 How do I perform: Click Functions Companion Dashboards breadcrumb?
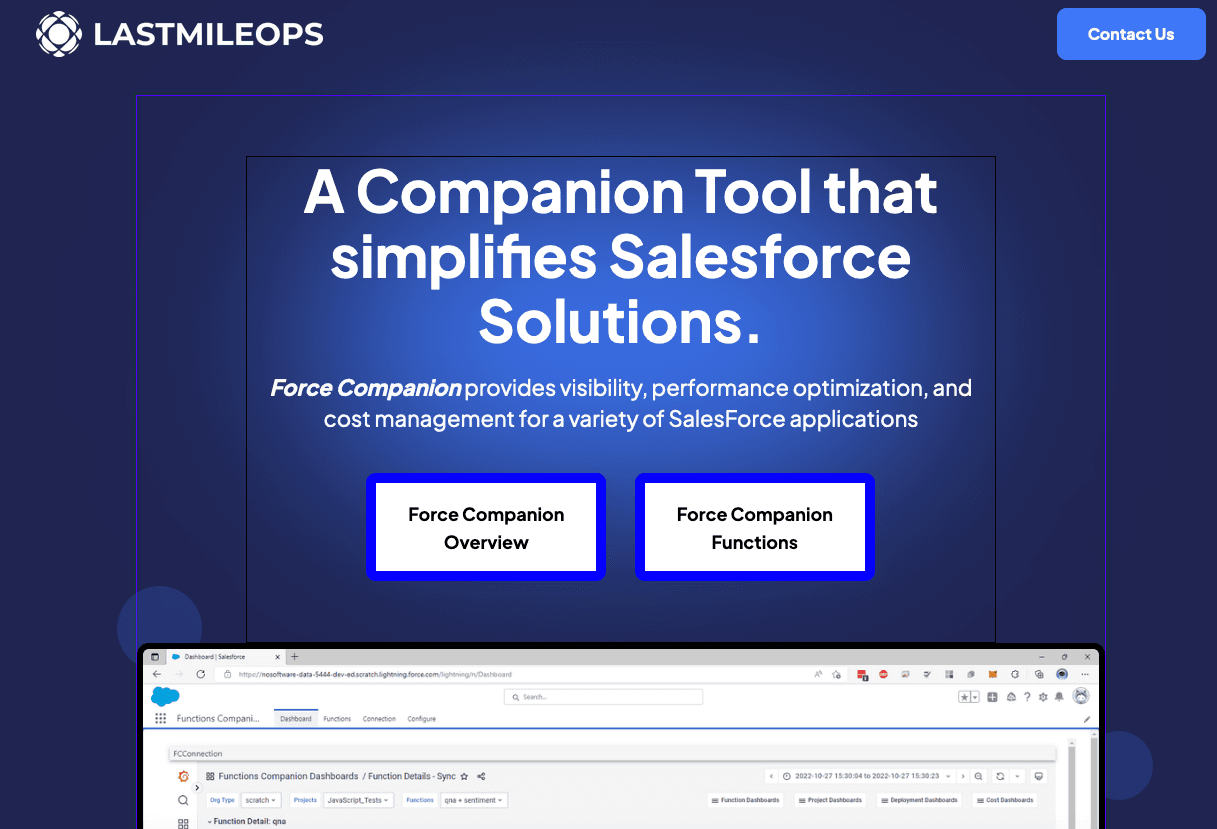(x=288, y=776)
